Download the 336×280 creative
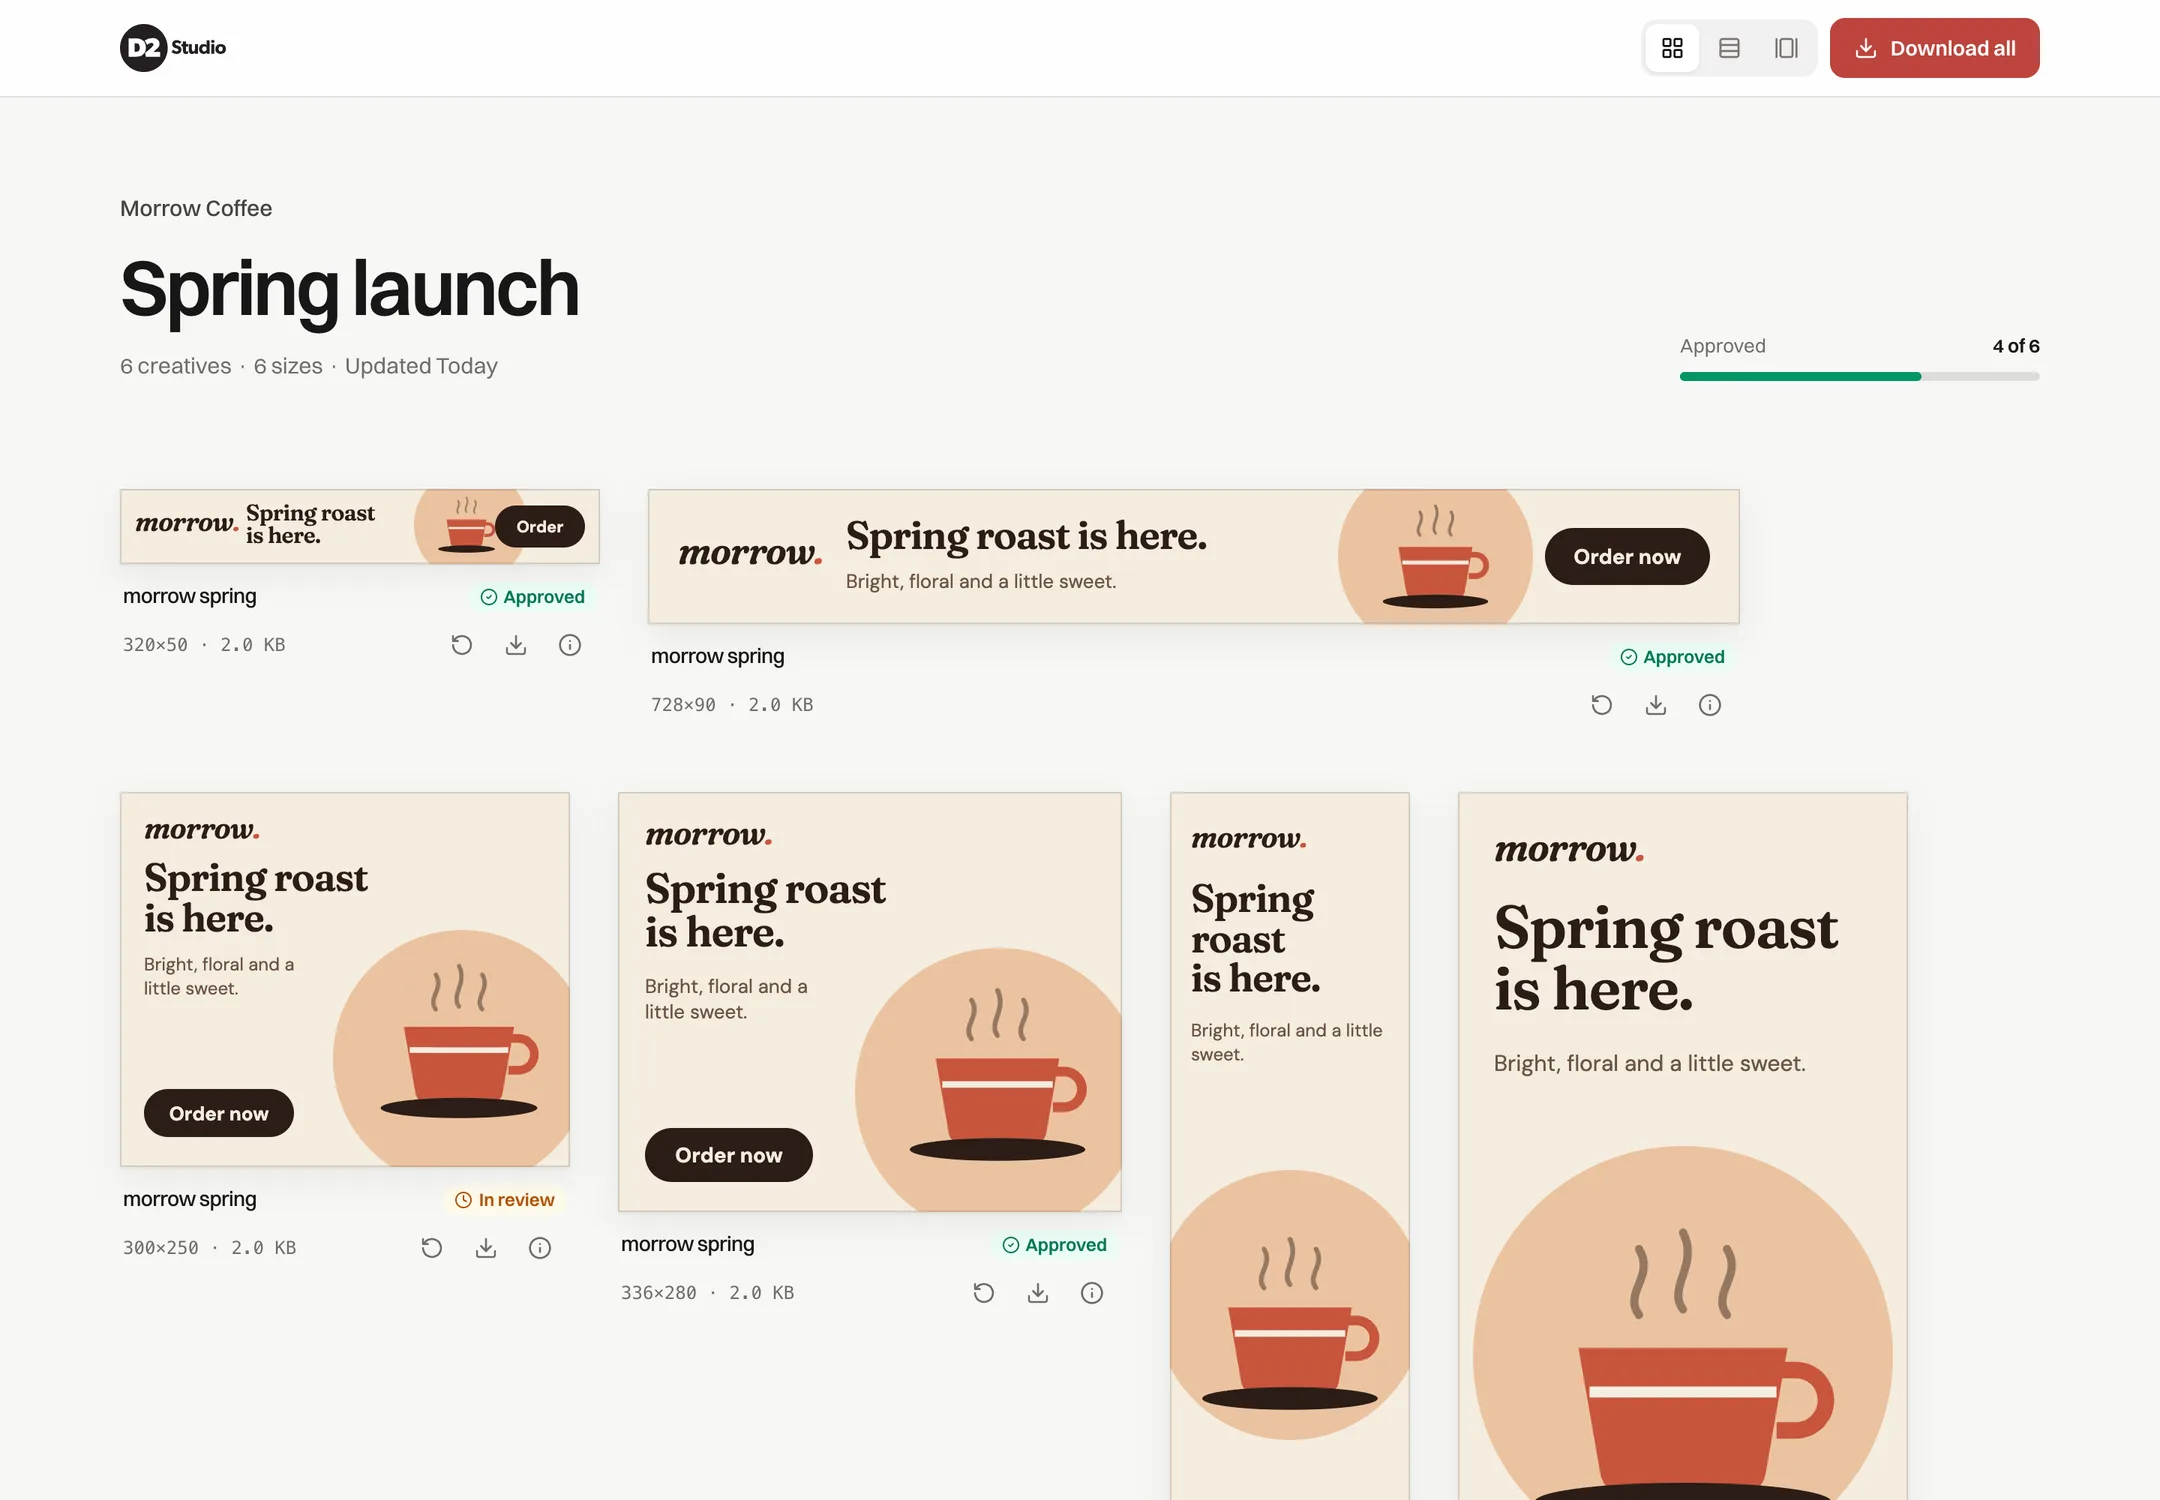Image resolution: width=2160 pixels, height=1500 pixels. point(1037,1293)
